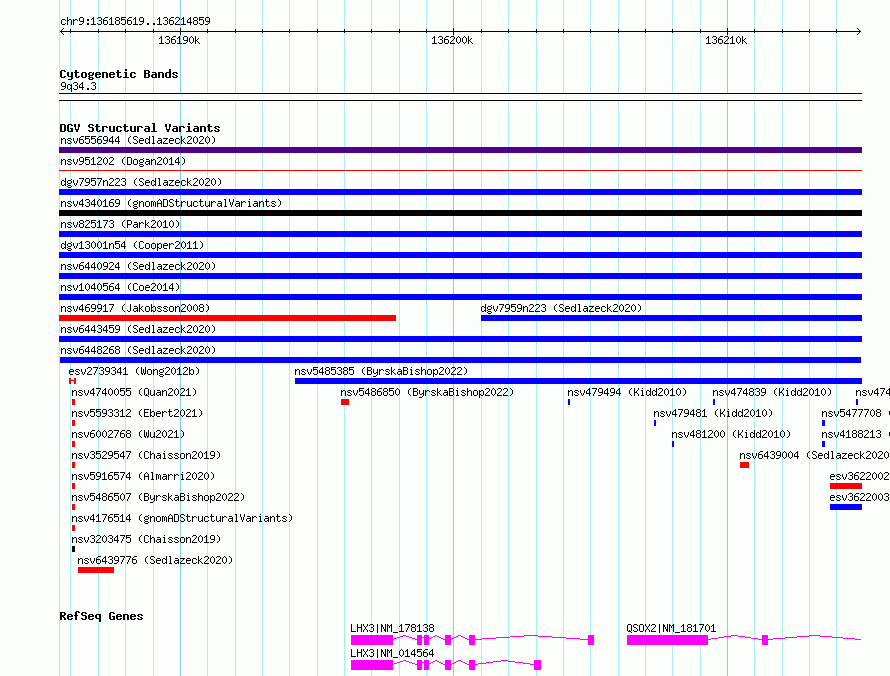Click the DGV Structural Variants track title
This screenshot has height=676, width=890.
(x=140, y=128)
